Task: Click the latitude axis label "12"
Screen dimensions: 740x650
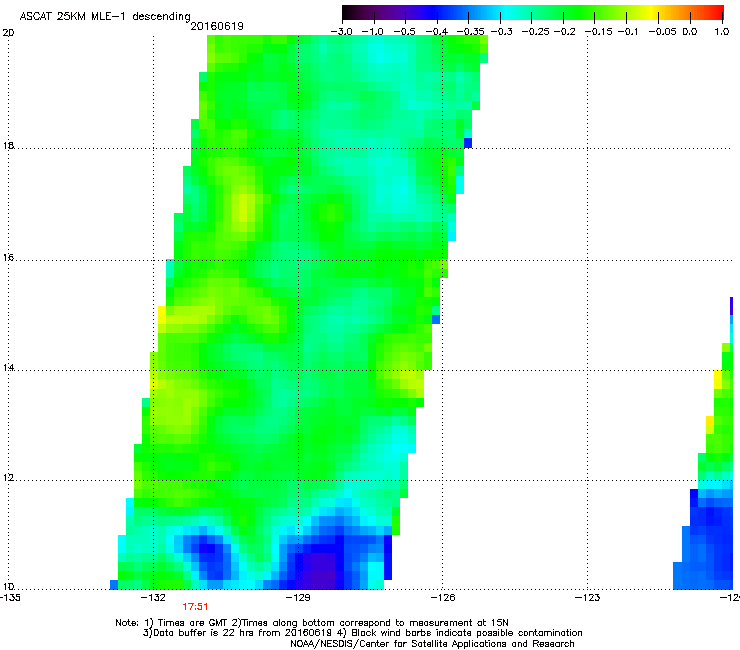Action: coord(8,477)
